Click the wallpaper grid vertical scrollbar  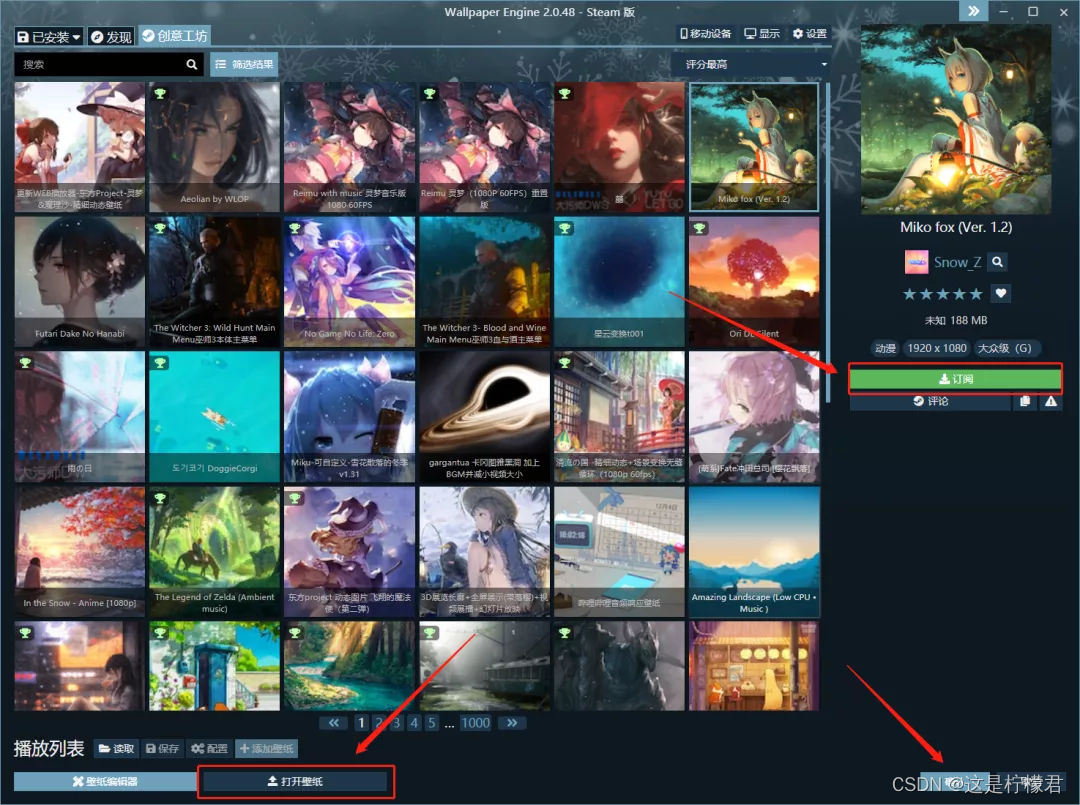click(827, 242)
